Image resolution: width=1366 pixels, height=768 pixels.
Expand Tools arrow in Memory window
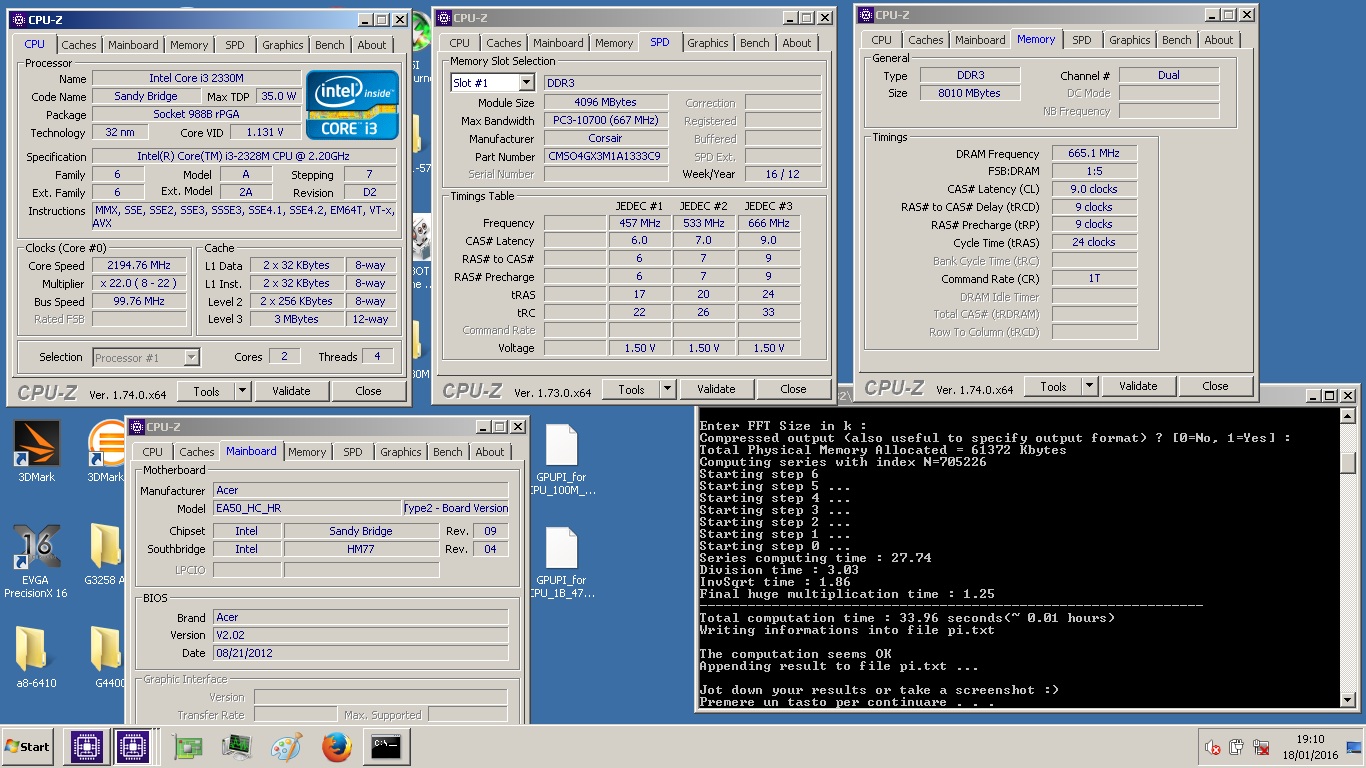[1088, 386]
